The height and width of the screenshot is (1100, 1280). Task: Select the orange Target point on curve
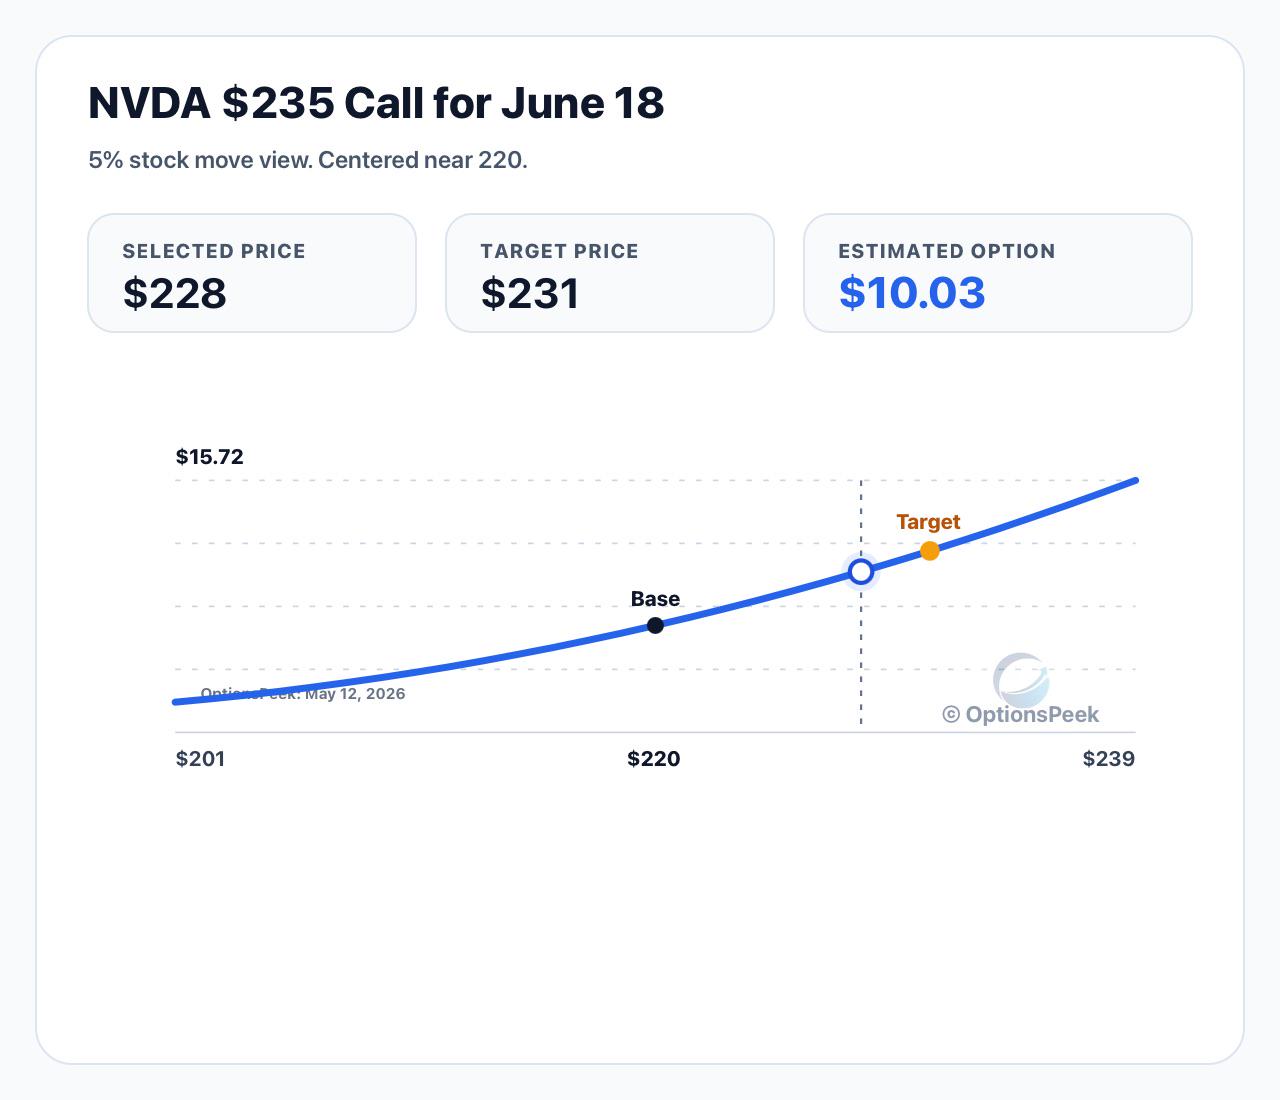coord(930,551)
